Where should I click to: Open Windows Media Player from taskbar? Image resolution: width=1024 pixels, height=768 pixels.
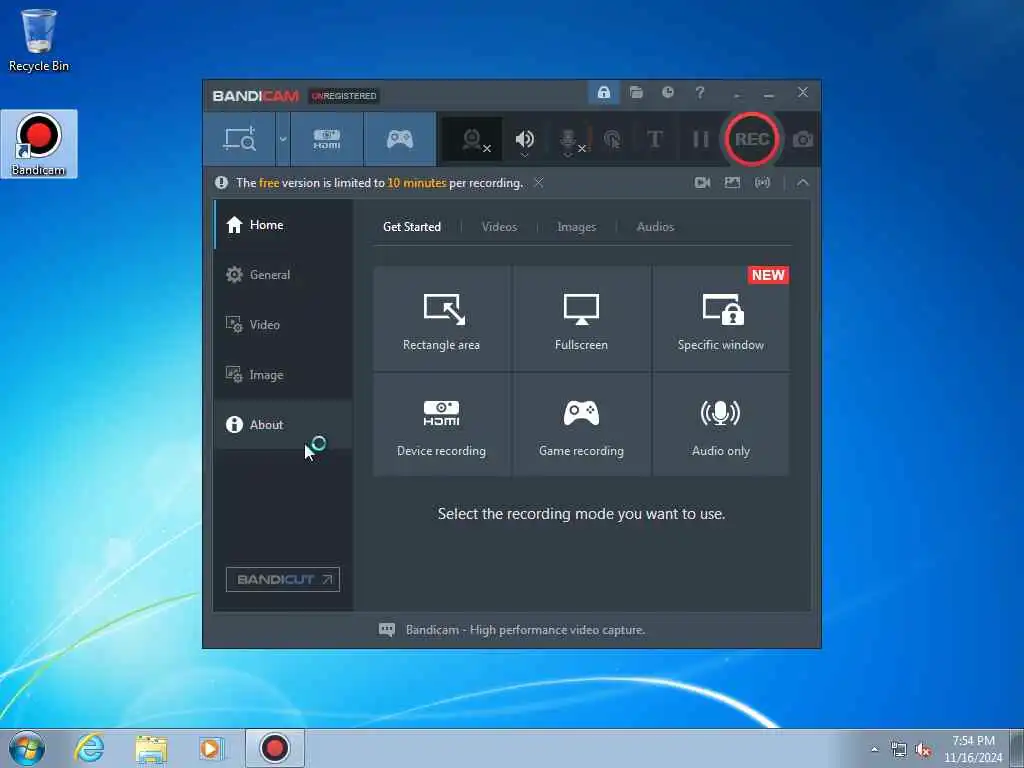tap(211, 748)
